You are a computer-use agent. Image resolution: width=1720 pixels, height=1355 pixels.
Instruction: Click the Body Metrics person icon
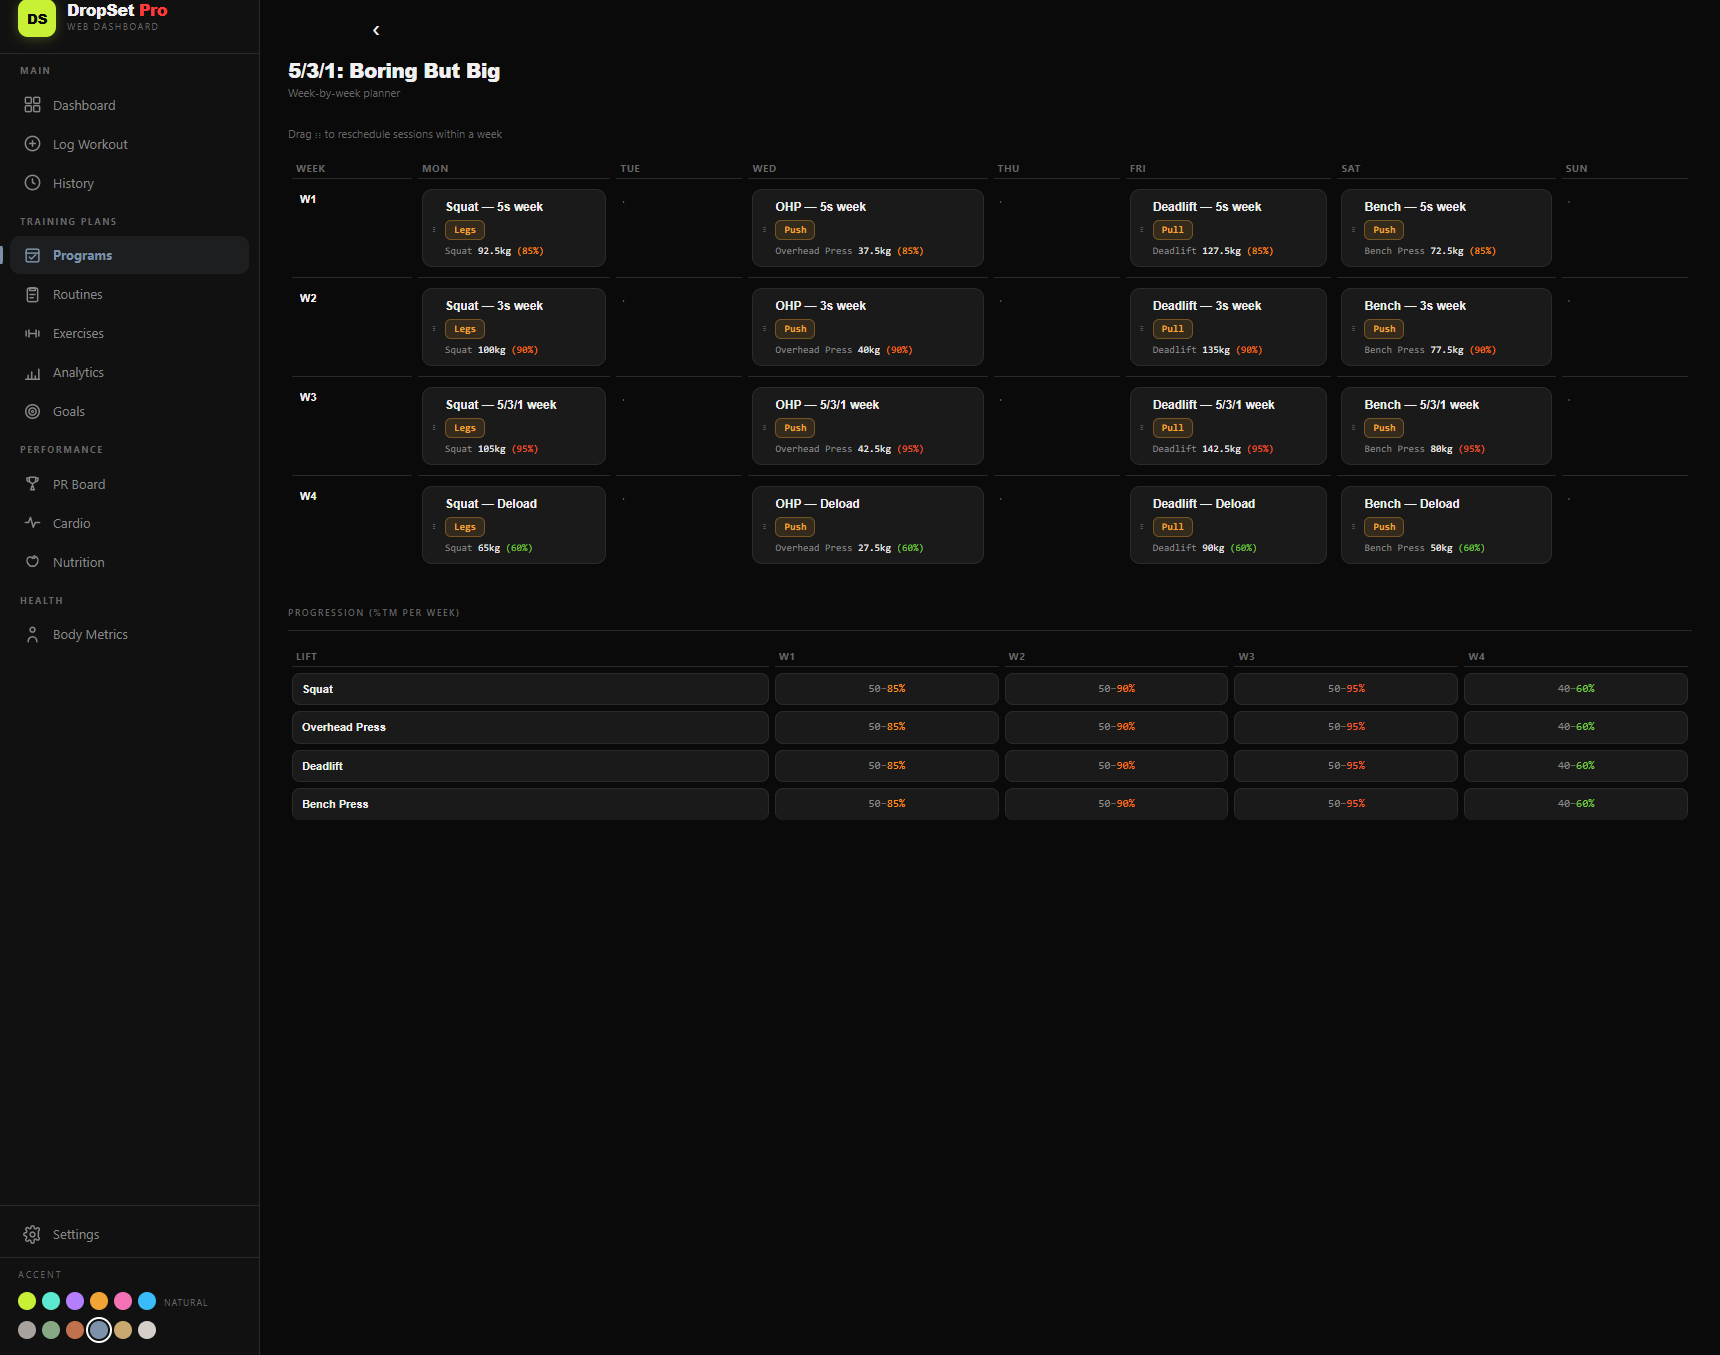click(32, 634)
